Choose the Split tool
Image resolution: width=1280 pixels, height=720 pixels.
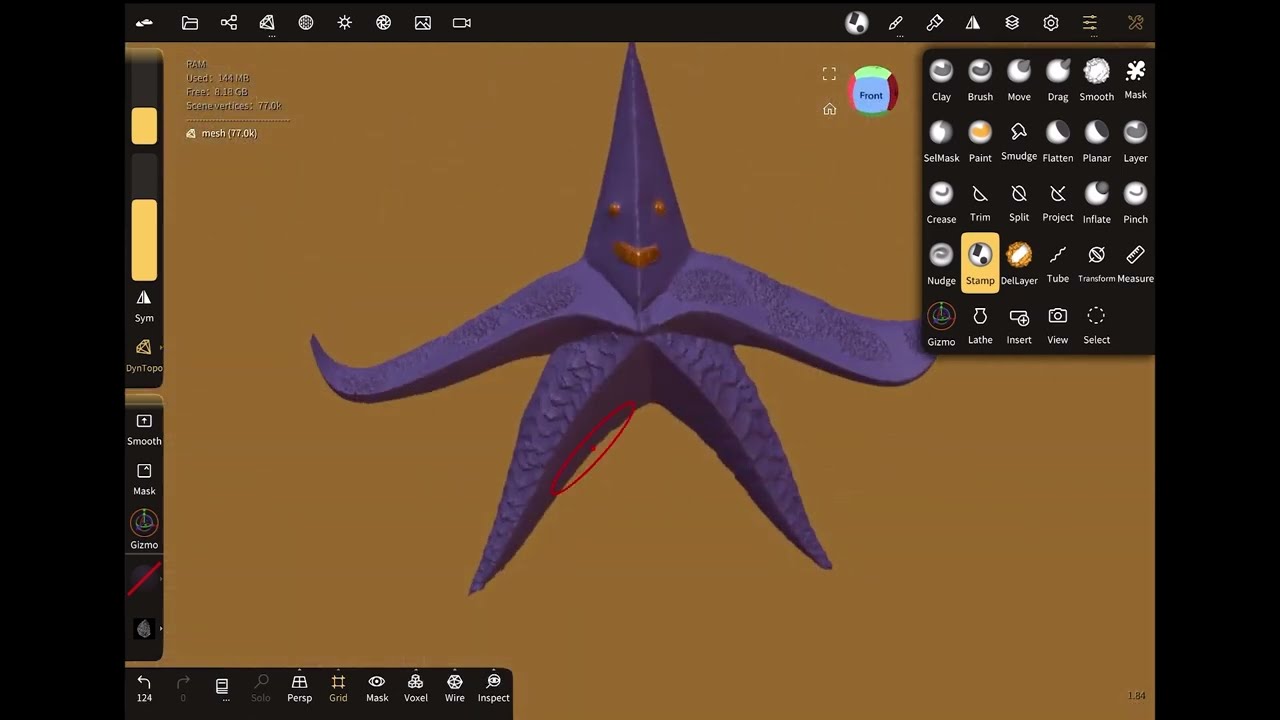tap(1019, 203)
